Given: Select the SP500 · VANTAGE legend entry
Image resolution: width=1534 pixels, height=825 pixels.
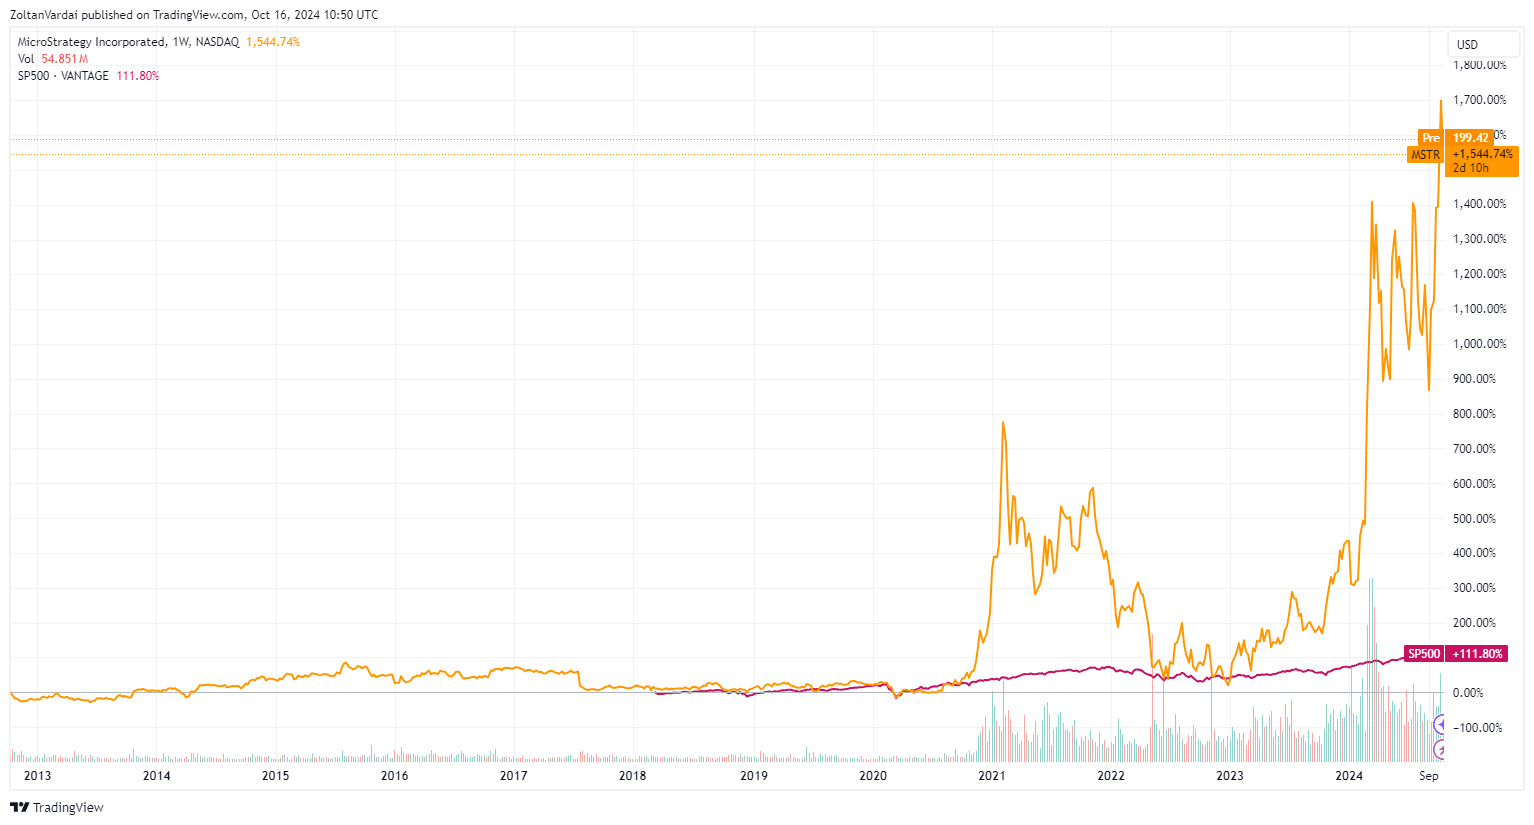Looking at the screenshot, I should (63, 76).
